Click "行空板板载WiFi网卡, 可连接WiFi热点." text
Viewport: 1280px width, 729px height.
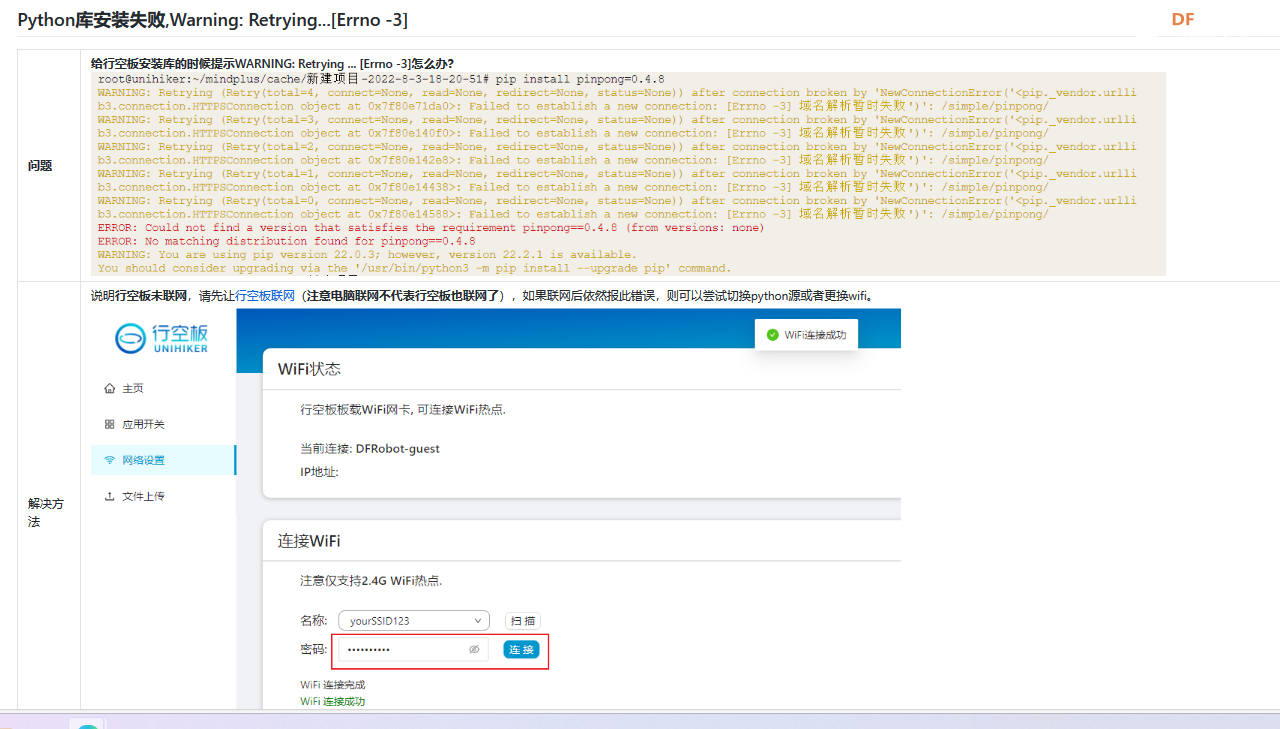[403, 410]
